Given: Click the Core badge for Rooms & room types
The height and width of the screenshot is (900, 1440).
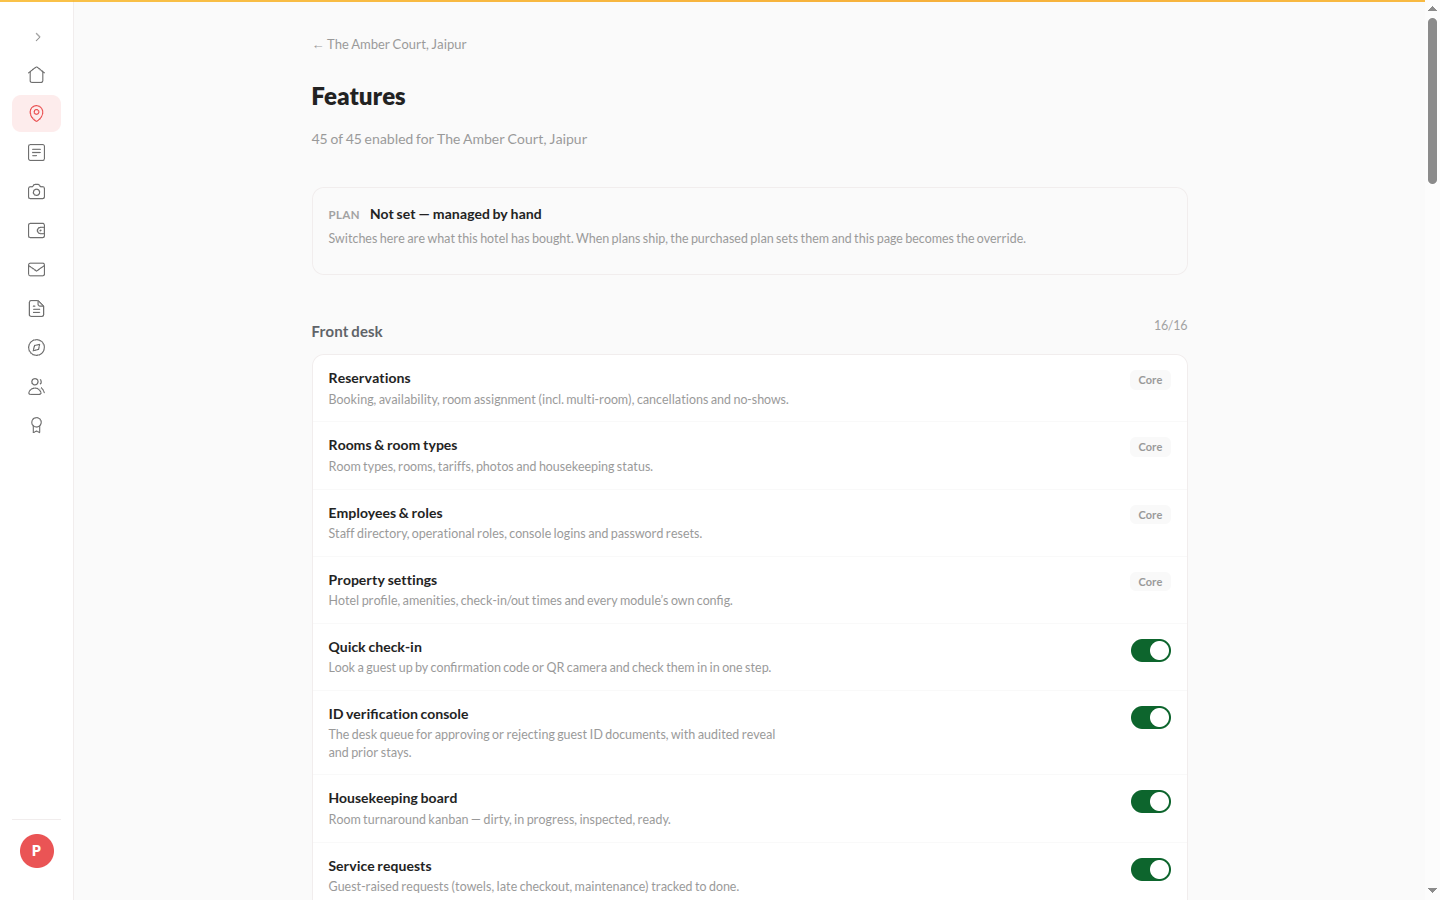Looking at the screenshot, I should click(1150, 447).
